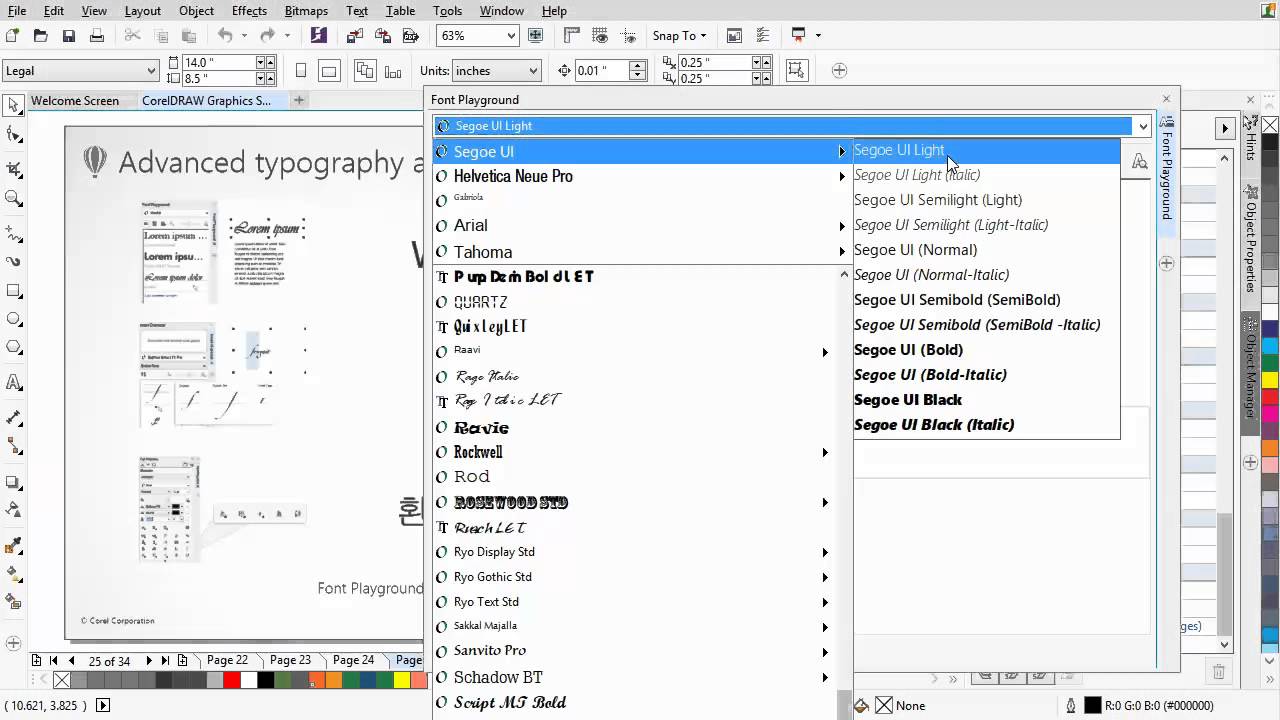Click the Publish to PDF icon

(411, 36)
